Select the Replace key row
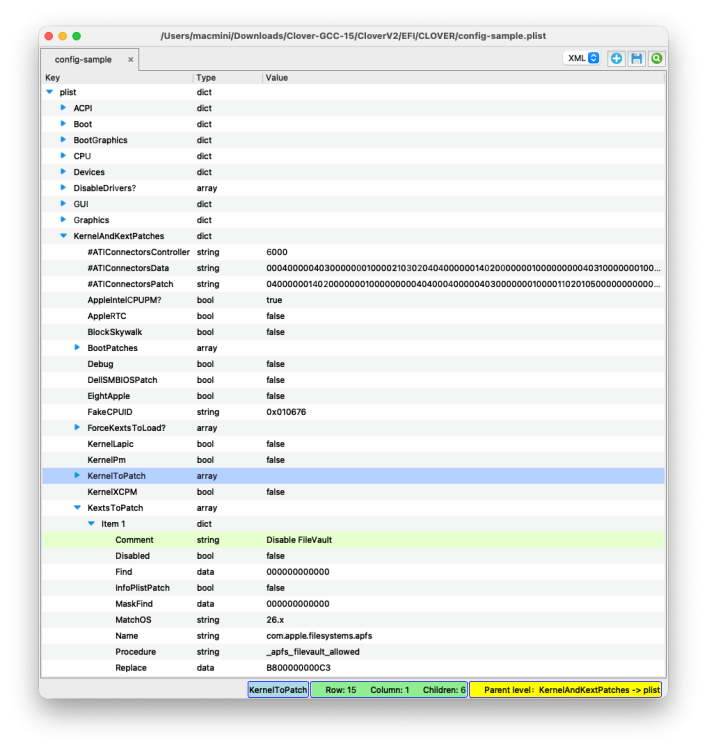Image resolution: width=707 pixels, height=750 pixels. (x=353, y=668)
